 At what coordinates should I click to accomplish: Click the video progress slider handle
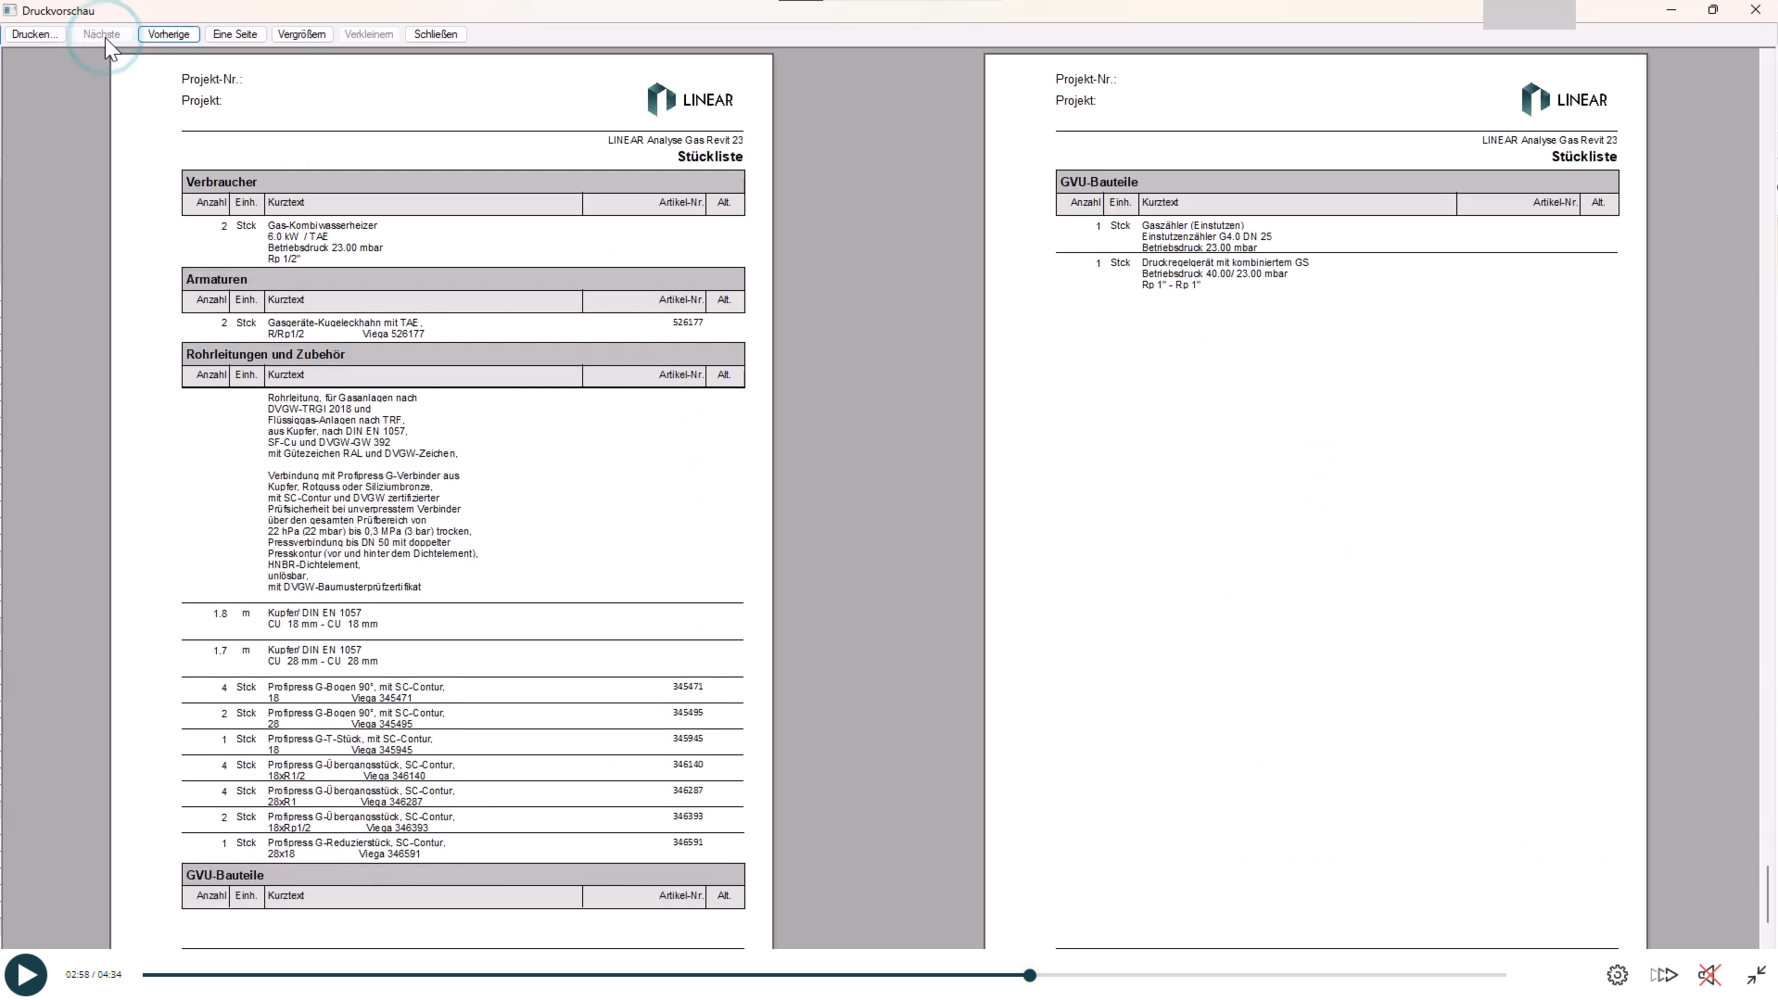pyautogui.click(x=1029, y=975)
